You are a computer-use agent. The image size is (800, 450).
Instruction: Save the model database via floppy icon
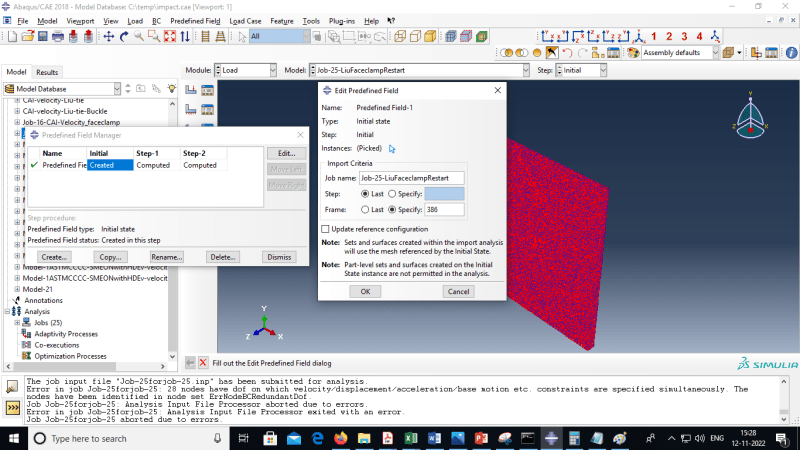click(x=43, y=36)
